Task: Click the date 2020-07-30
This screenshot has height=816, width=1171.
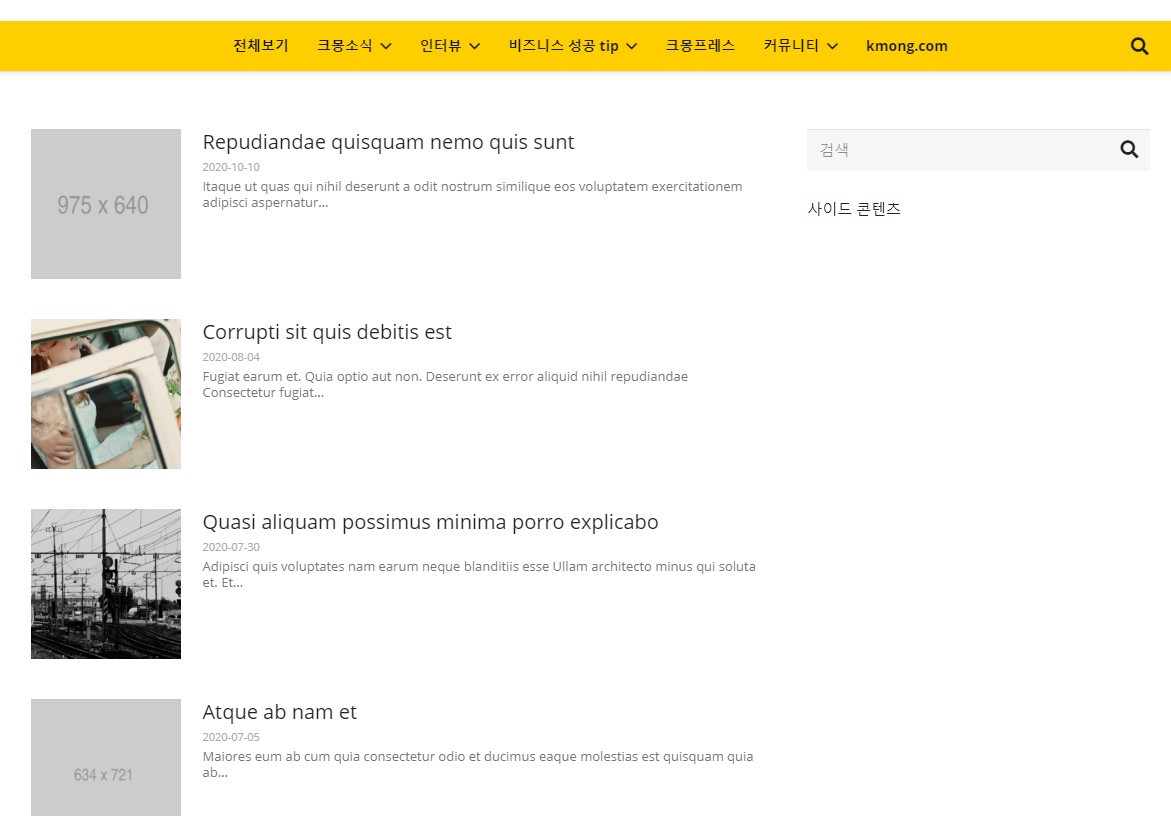Action: click(x=231, y=547)
